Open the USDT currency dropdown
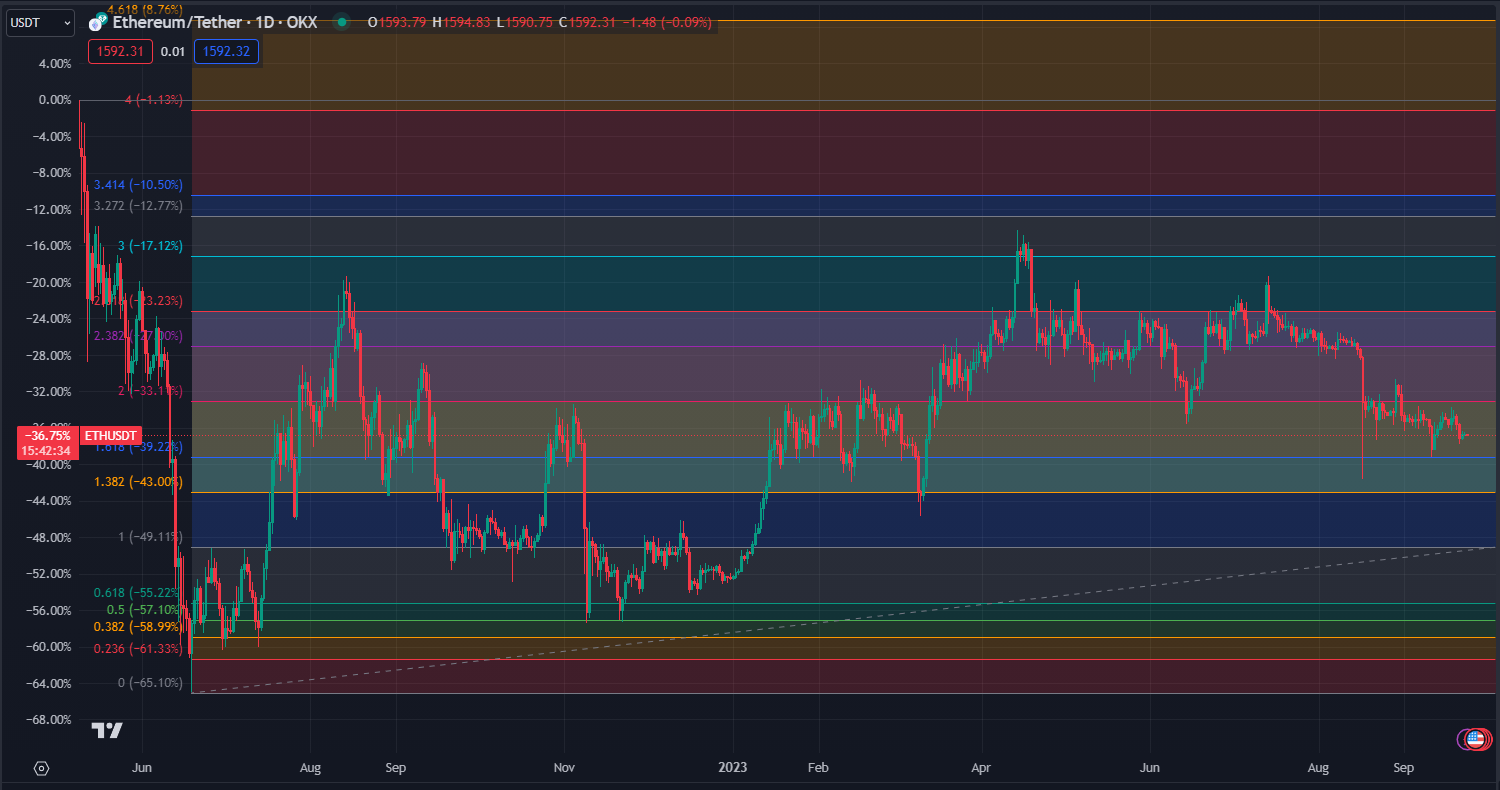 tap(40, 21)
